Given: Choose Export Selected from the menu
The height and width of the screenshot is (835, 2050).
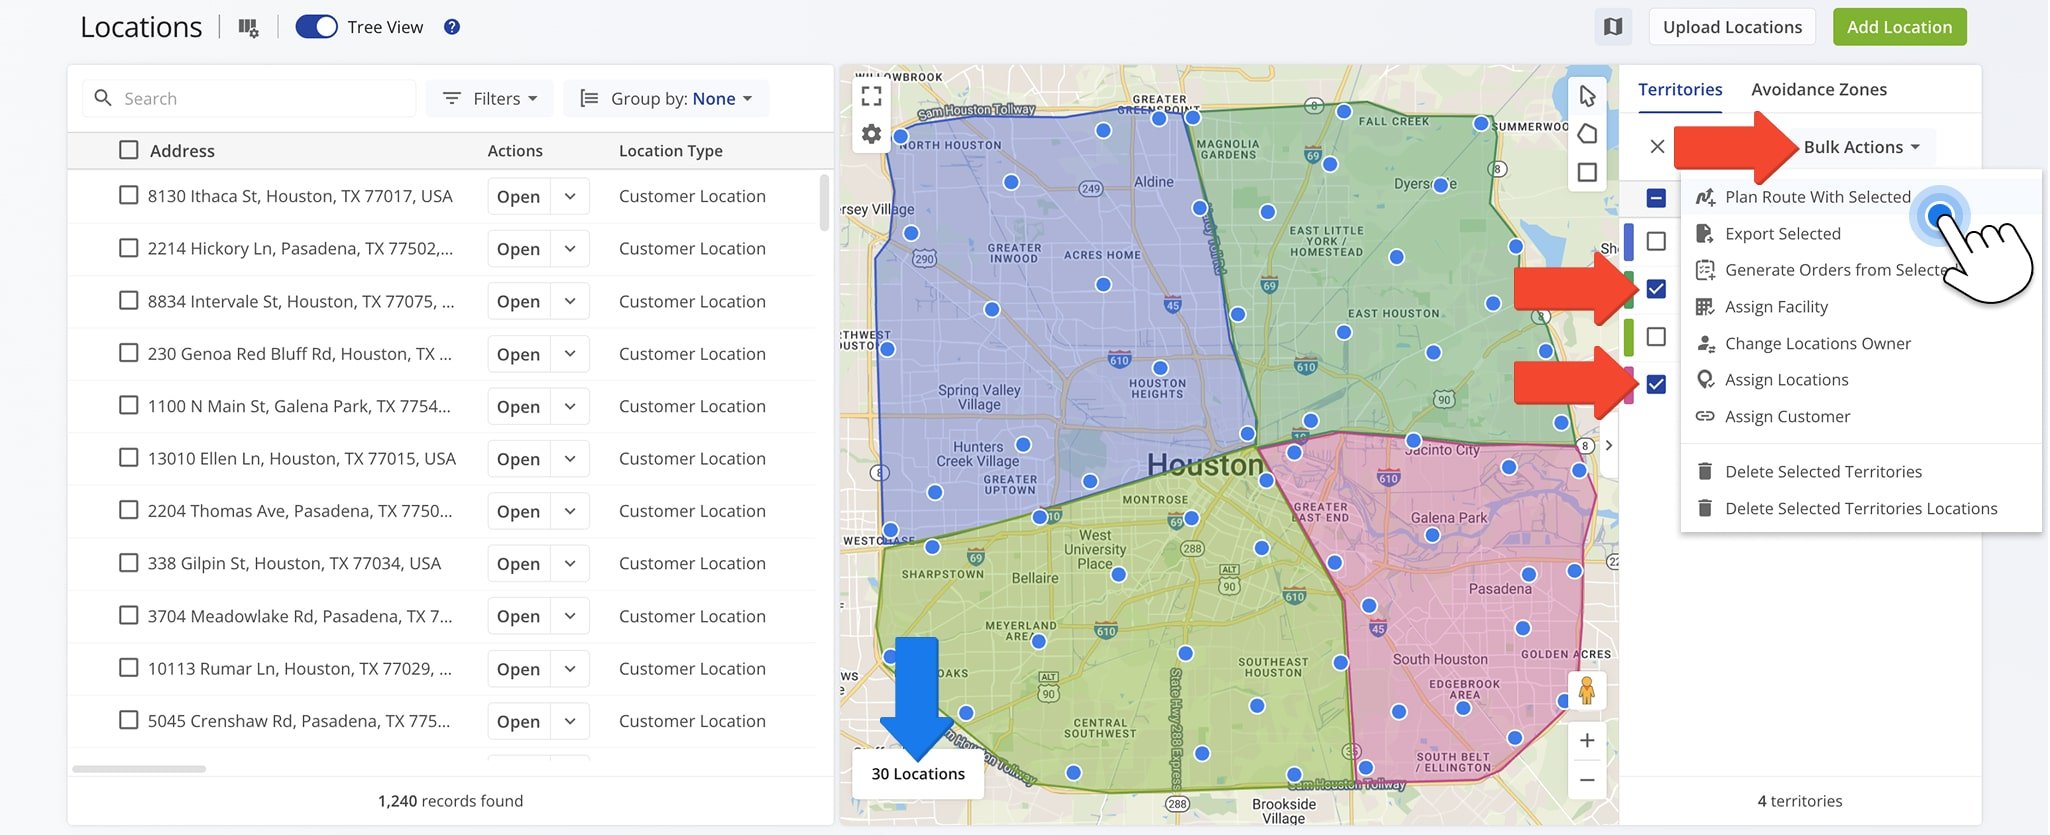Looking at the screenshot, I should tap(1782, 234).
